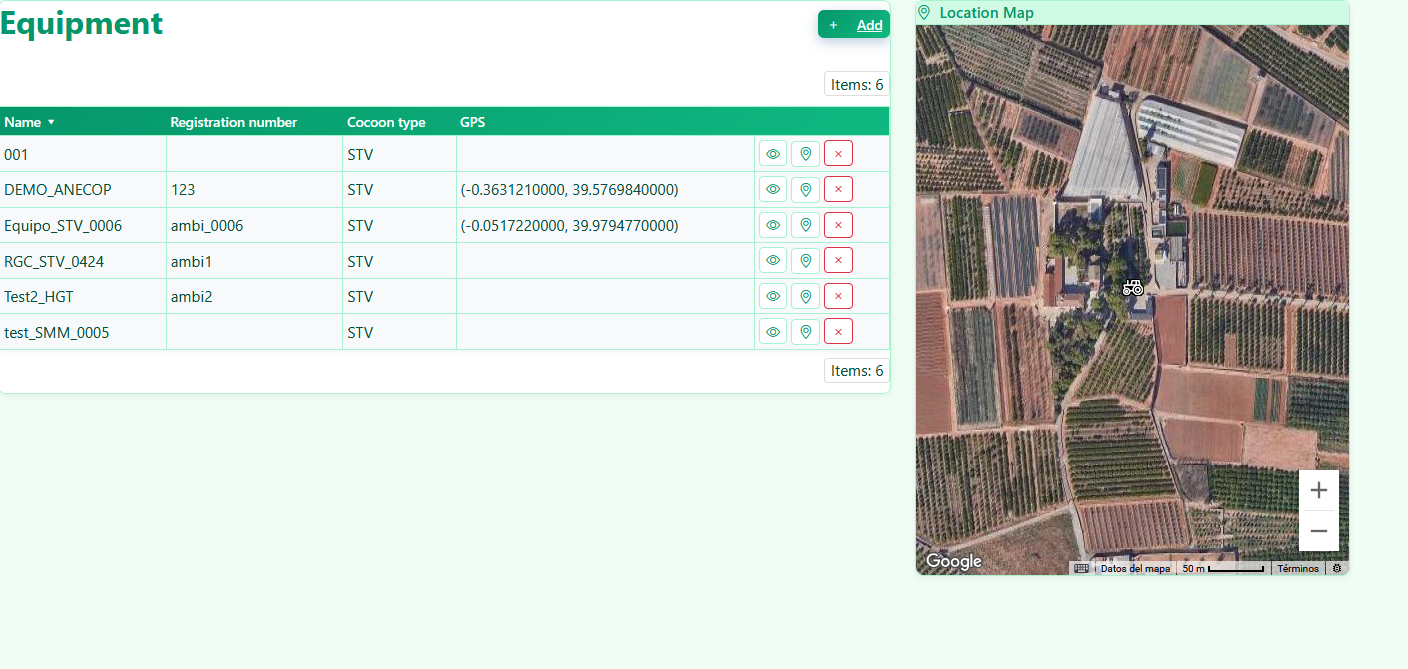Click the Cocoon type column header

386,122
